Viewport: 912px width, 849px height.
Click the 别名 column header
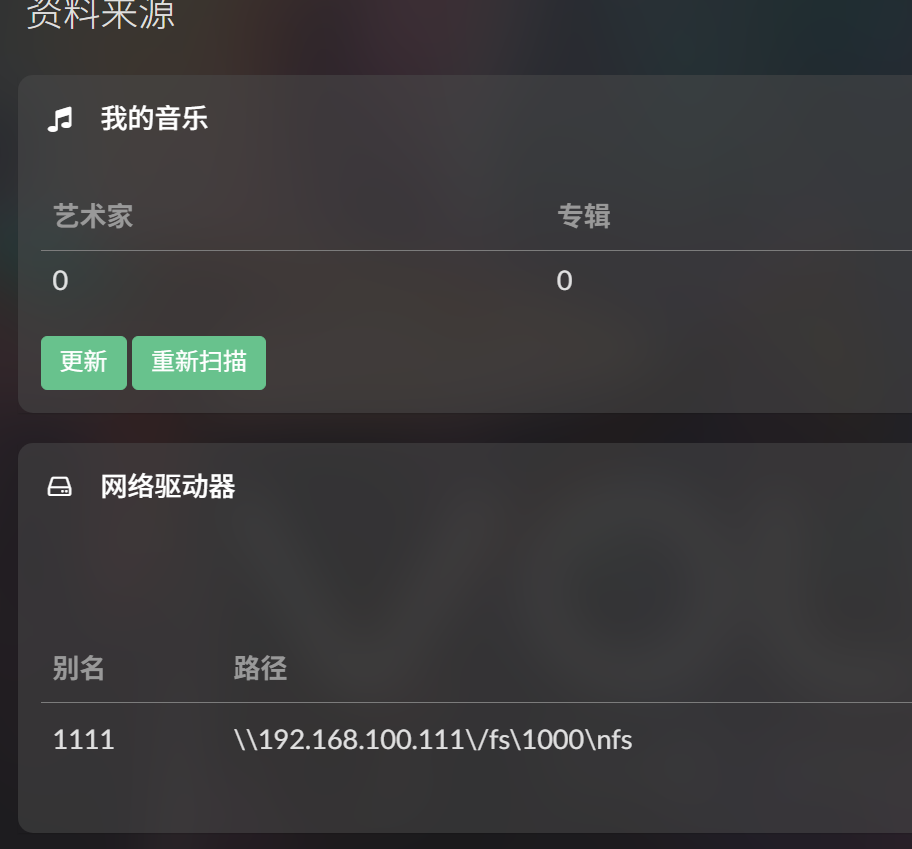79,668
